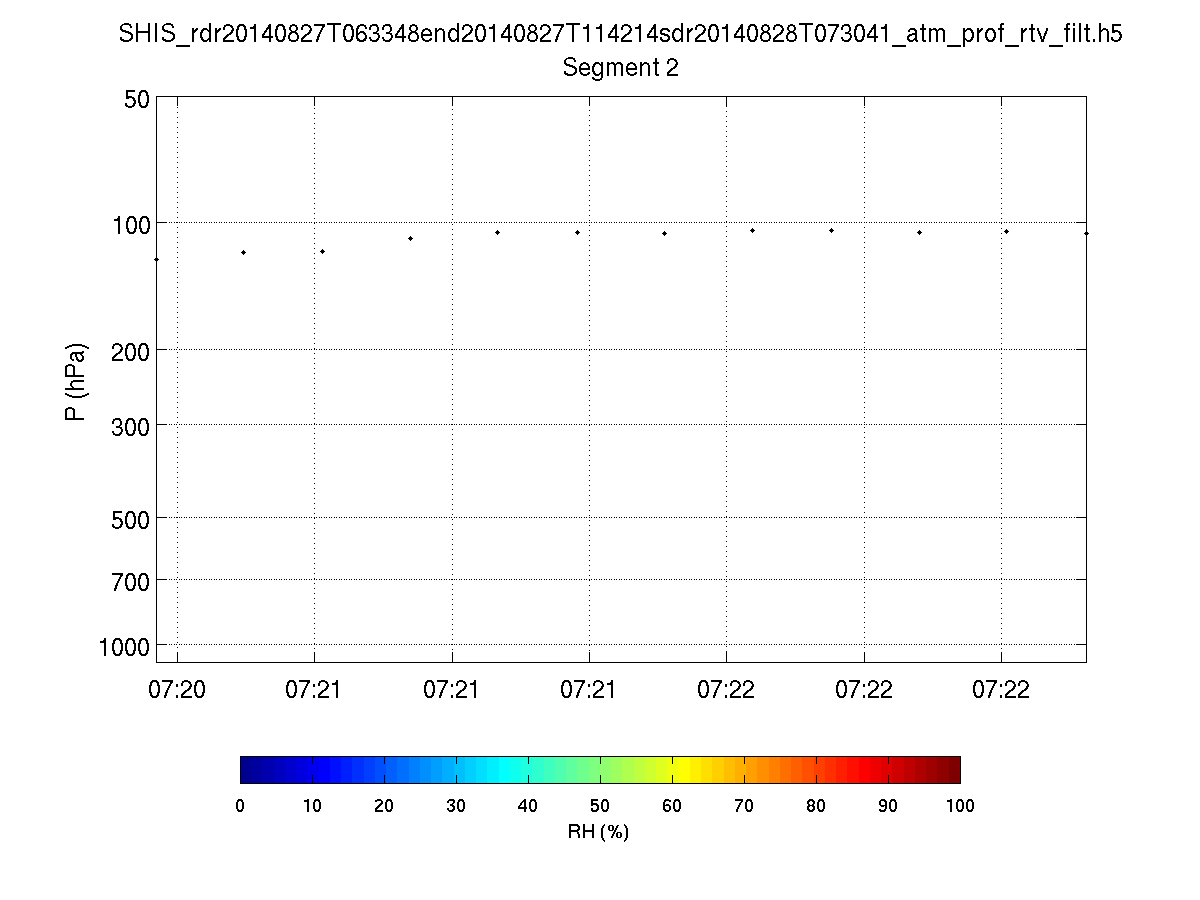This screenshot has height=900, width=1200.
Task: Click the "RH (%)" colorbar label
Action: pos(598,832)
